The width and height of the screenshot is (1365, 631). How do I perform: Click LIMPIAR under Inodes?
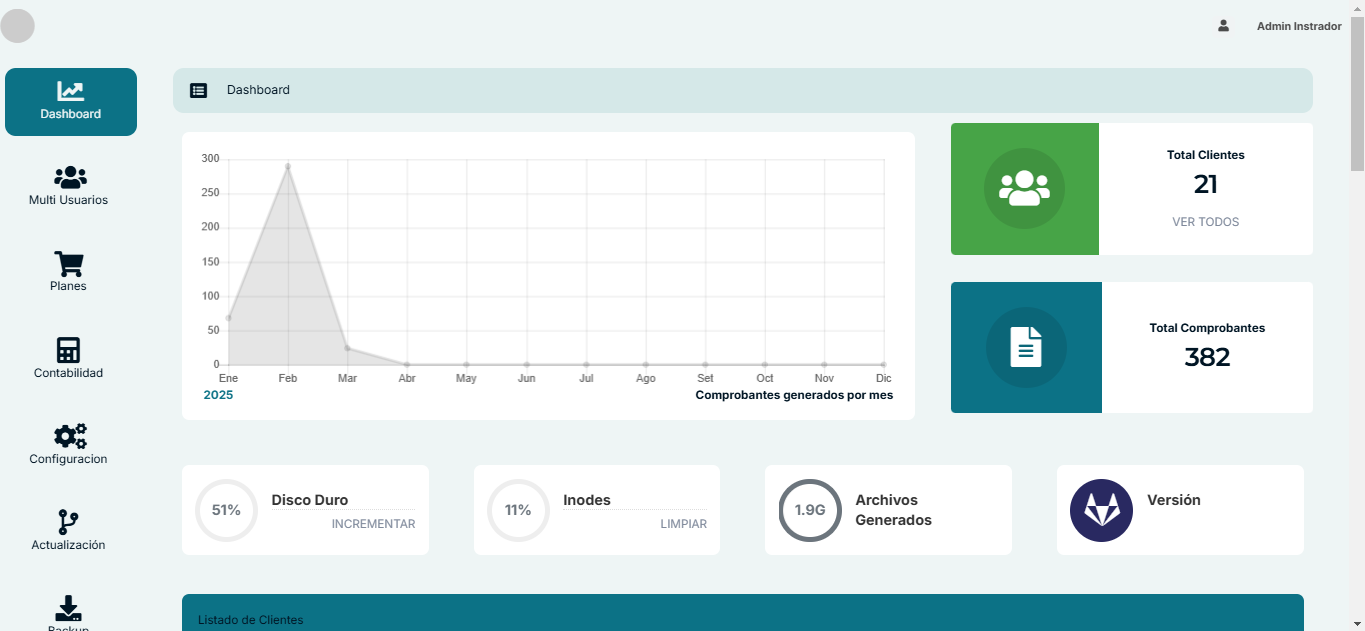(683, 524)
